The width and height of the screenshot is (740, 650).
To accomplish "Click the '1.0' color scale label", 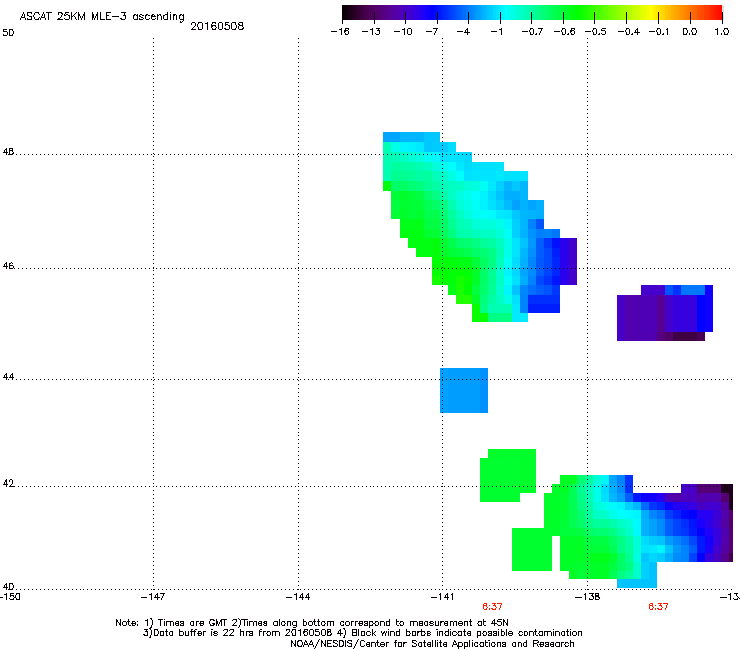I will click(722, 32).
